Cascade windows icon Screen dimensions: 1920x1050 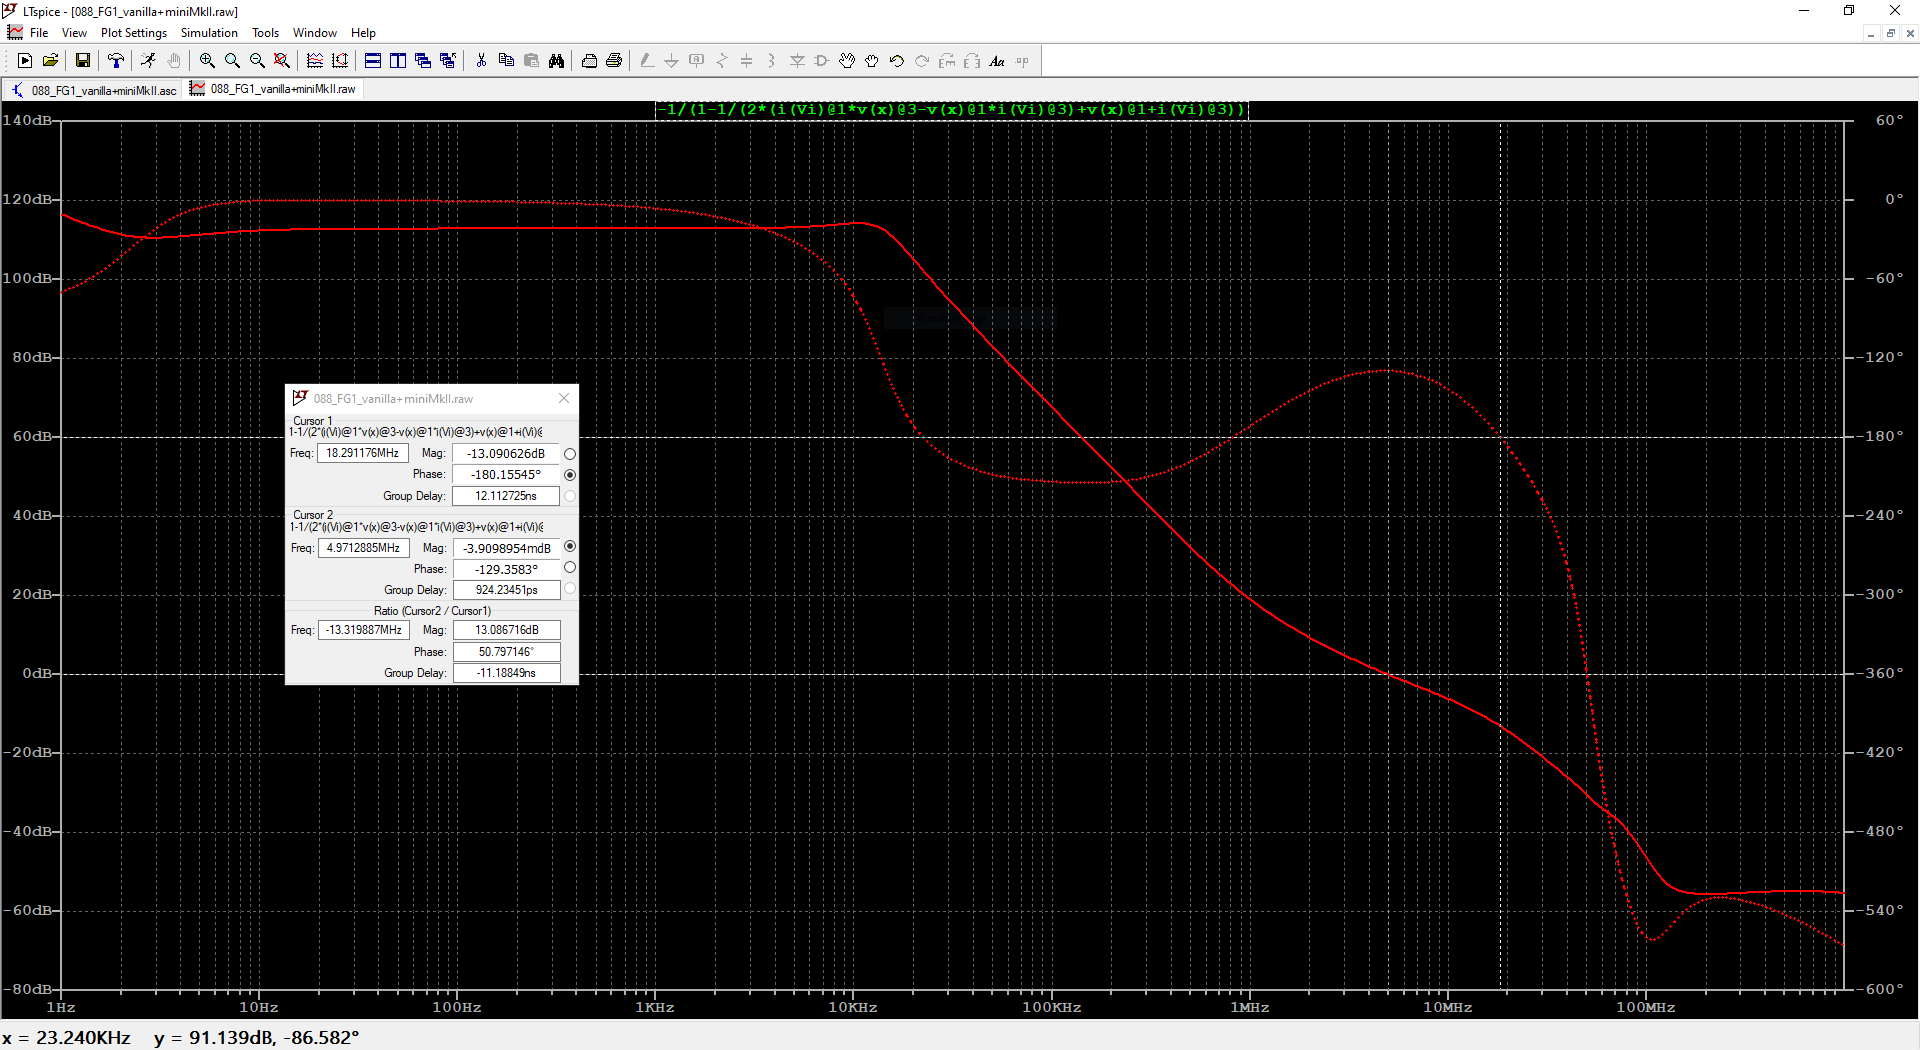423,61
